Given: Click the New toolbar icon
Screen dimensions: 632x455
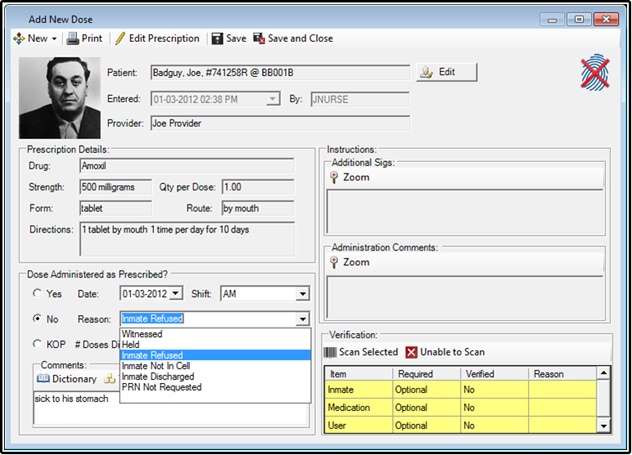Looking at the screenshot, I should pyautogui.click(x=19, y=39).
